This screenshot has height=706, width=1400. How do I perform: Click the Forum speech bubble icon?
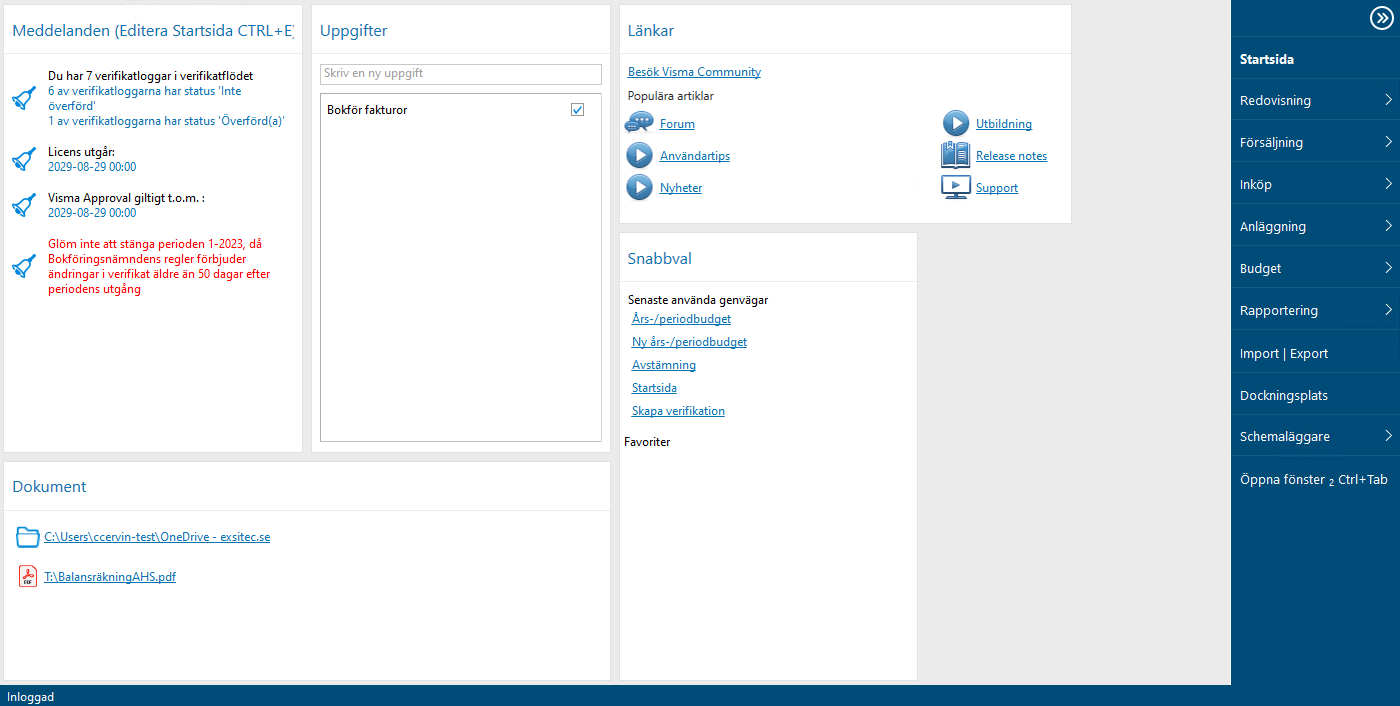tap(639, 123)
